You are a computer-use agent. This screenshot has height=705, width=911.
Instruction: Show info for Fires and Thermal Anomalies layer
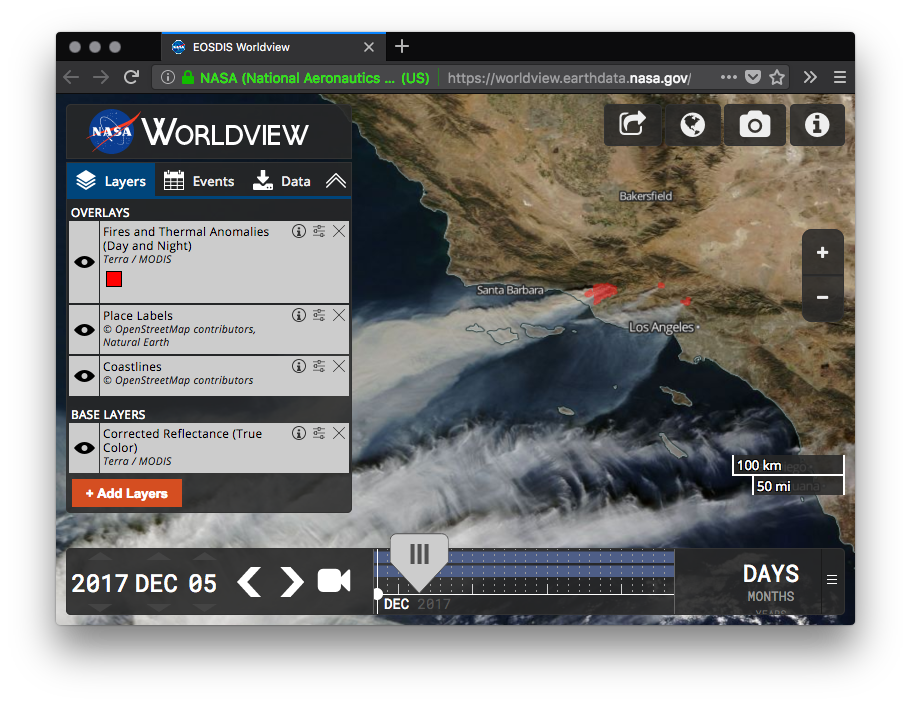point(299,231)
